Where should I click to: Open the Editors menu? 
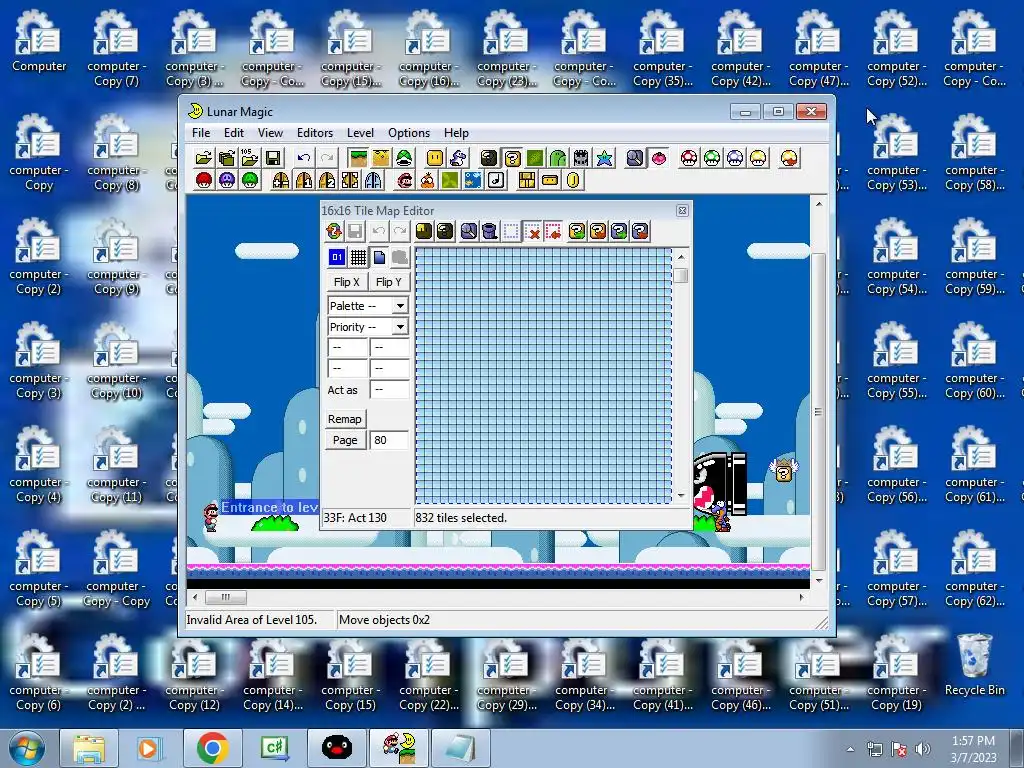coord(315,133)
